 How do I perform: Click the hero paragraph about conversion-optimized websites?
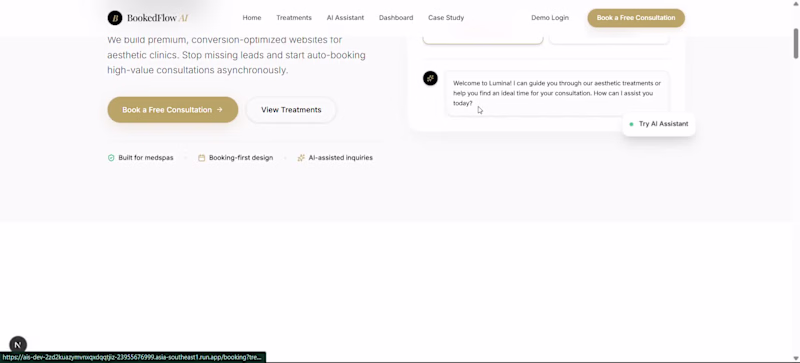tap(236, 55)
